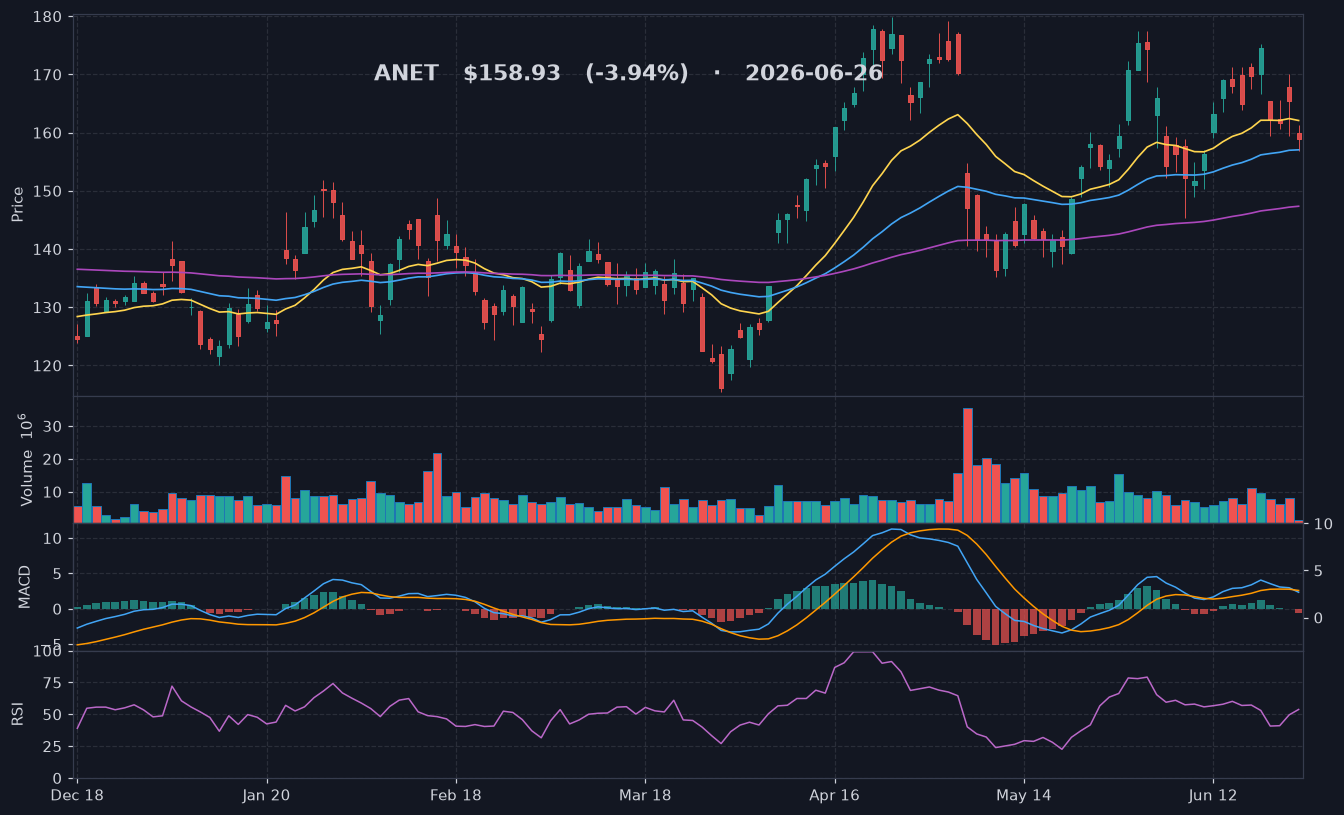1344x815 pixels.
Task: Click the $158.93 price in the title
Action: pyautogui.click(x=512, y=73)
